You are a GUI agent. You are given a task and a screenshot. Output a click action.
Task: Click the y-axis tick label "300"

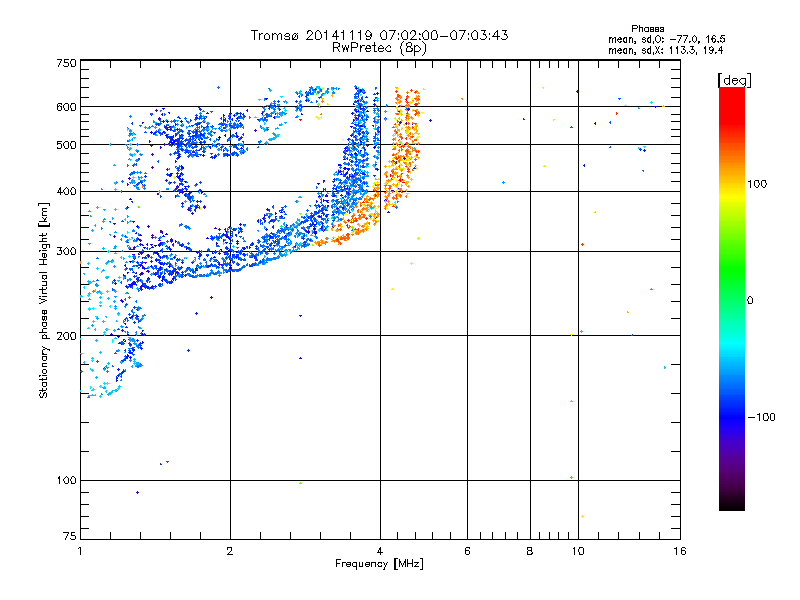click(x=66, y=251)
